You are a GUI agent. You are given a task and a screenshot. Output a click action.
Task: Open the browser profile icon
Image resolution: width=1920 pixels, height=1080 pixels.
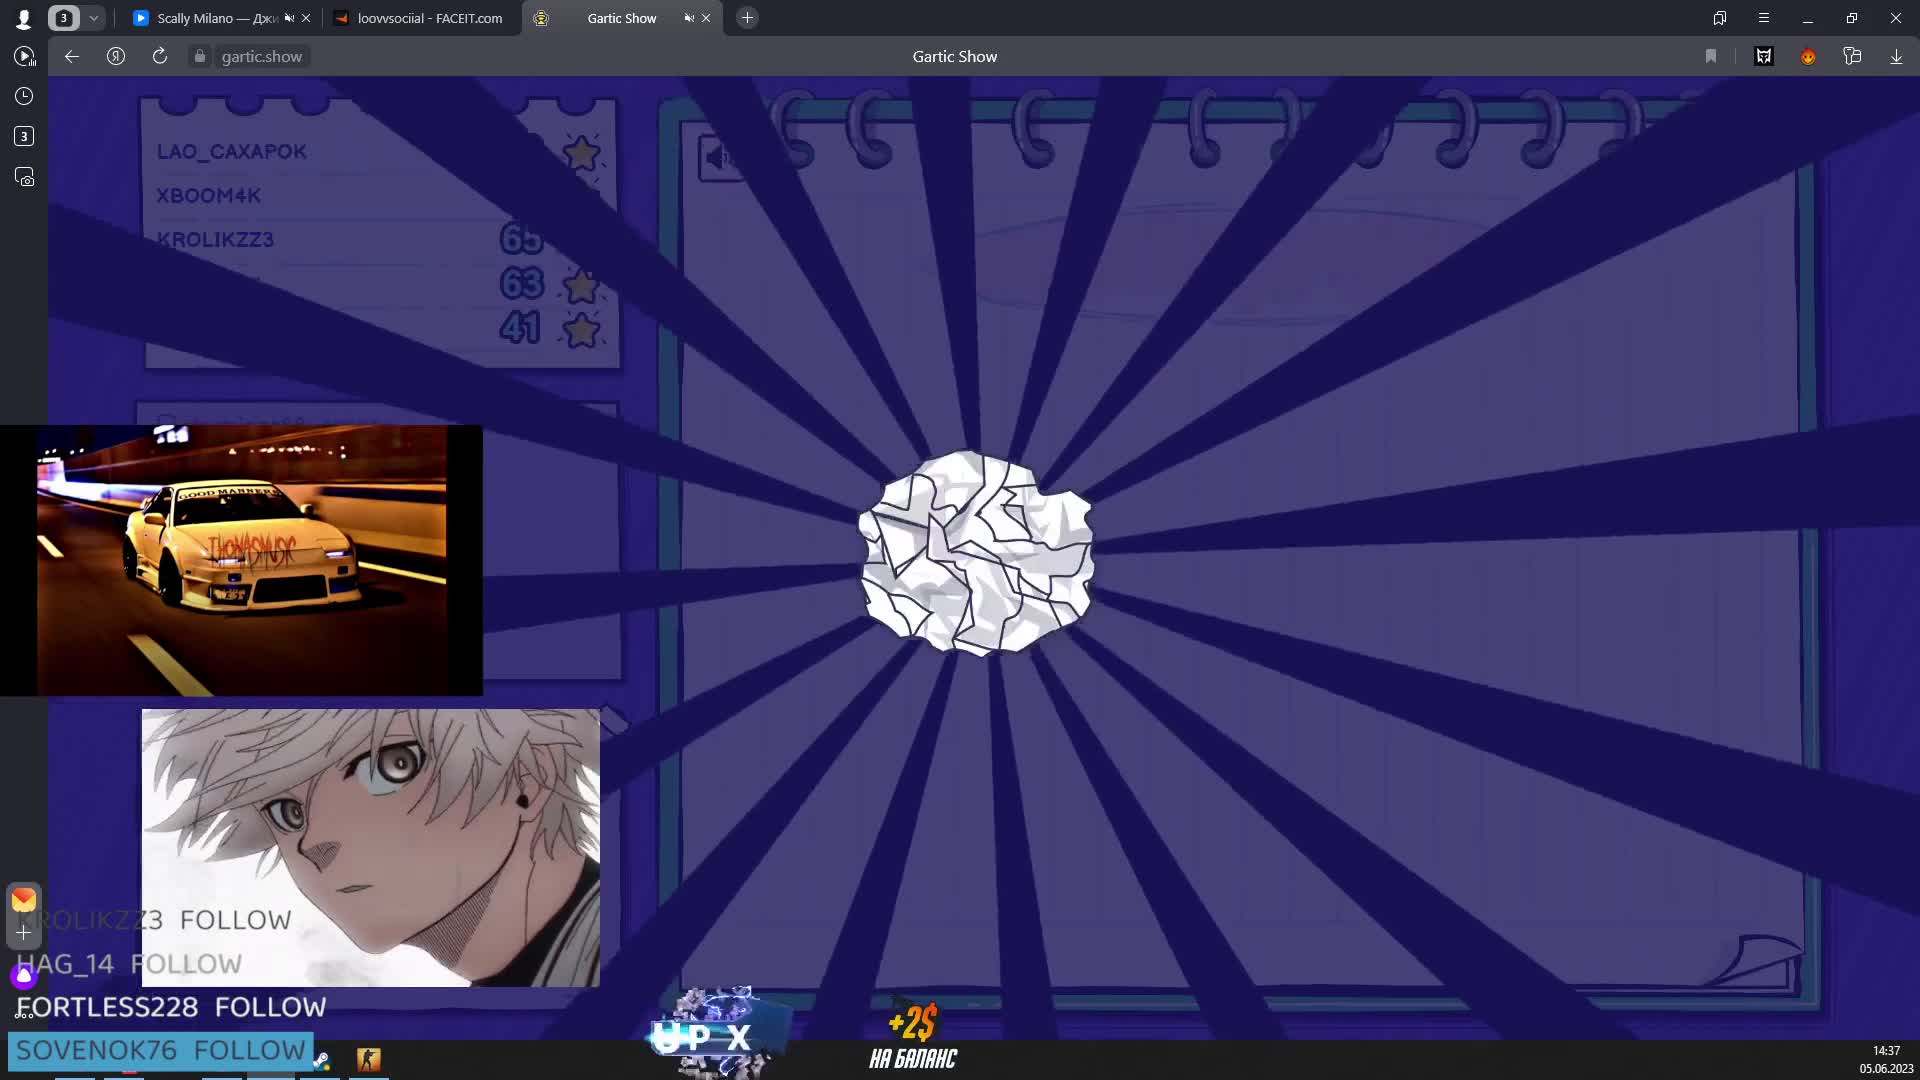coord(23,18)
